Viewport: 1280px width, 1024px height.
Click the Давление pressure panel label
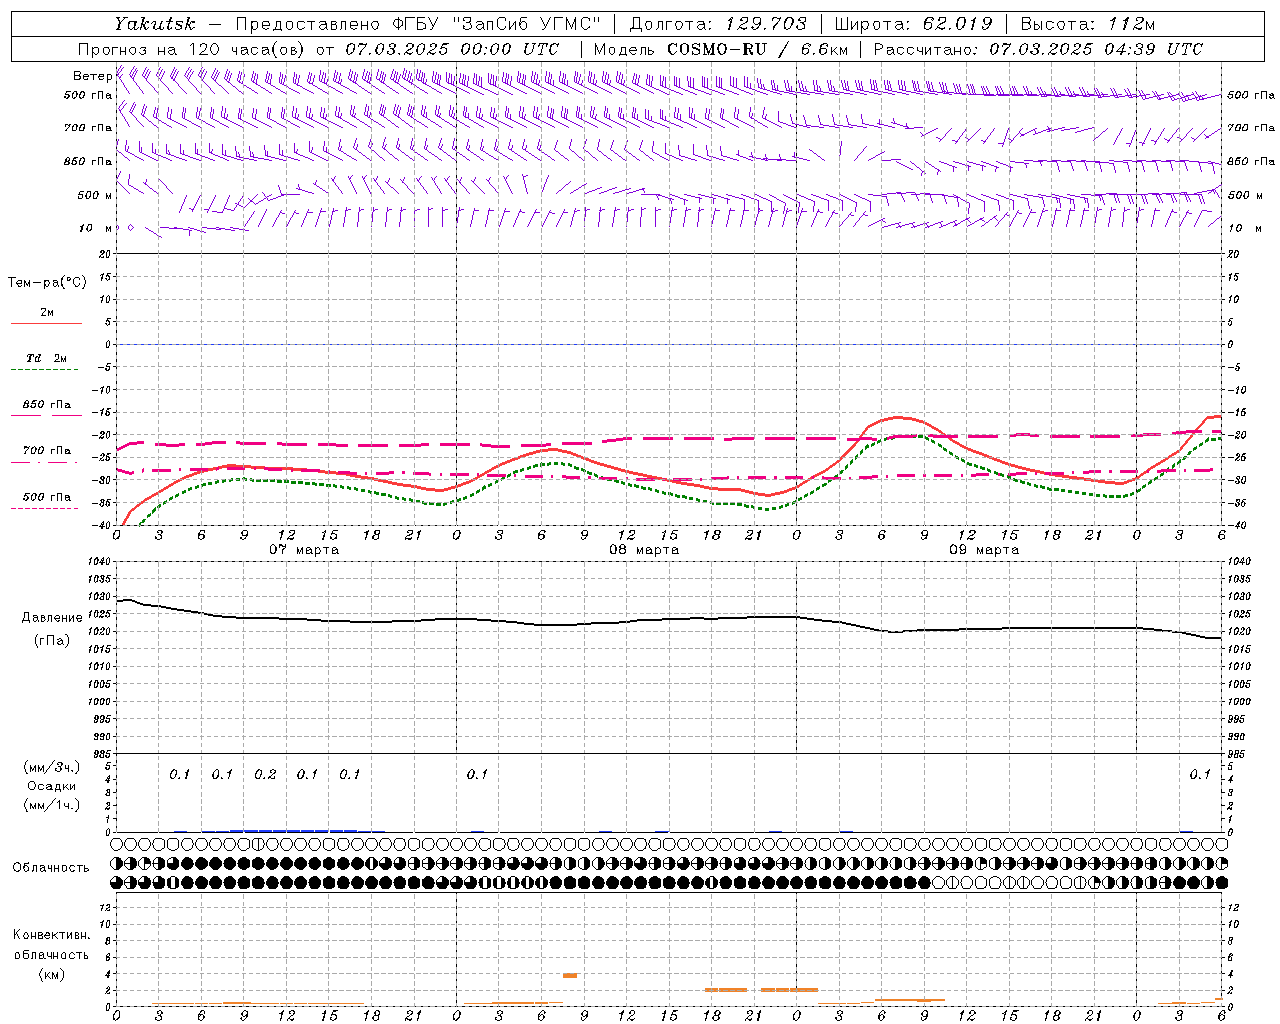(x=52, y=618)
